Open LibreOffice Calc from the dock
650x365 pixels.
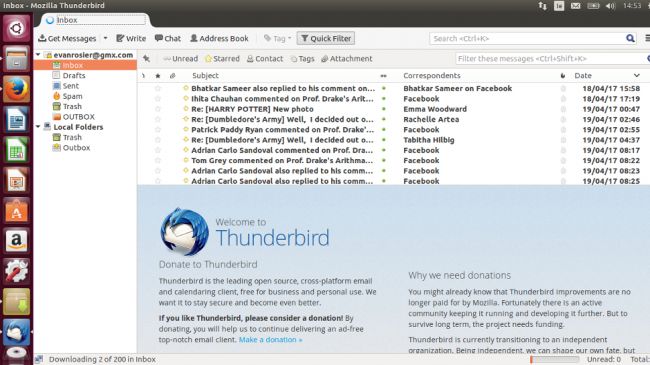tap(16, 150)
